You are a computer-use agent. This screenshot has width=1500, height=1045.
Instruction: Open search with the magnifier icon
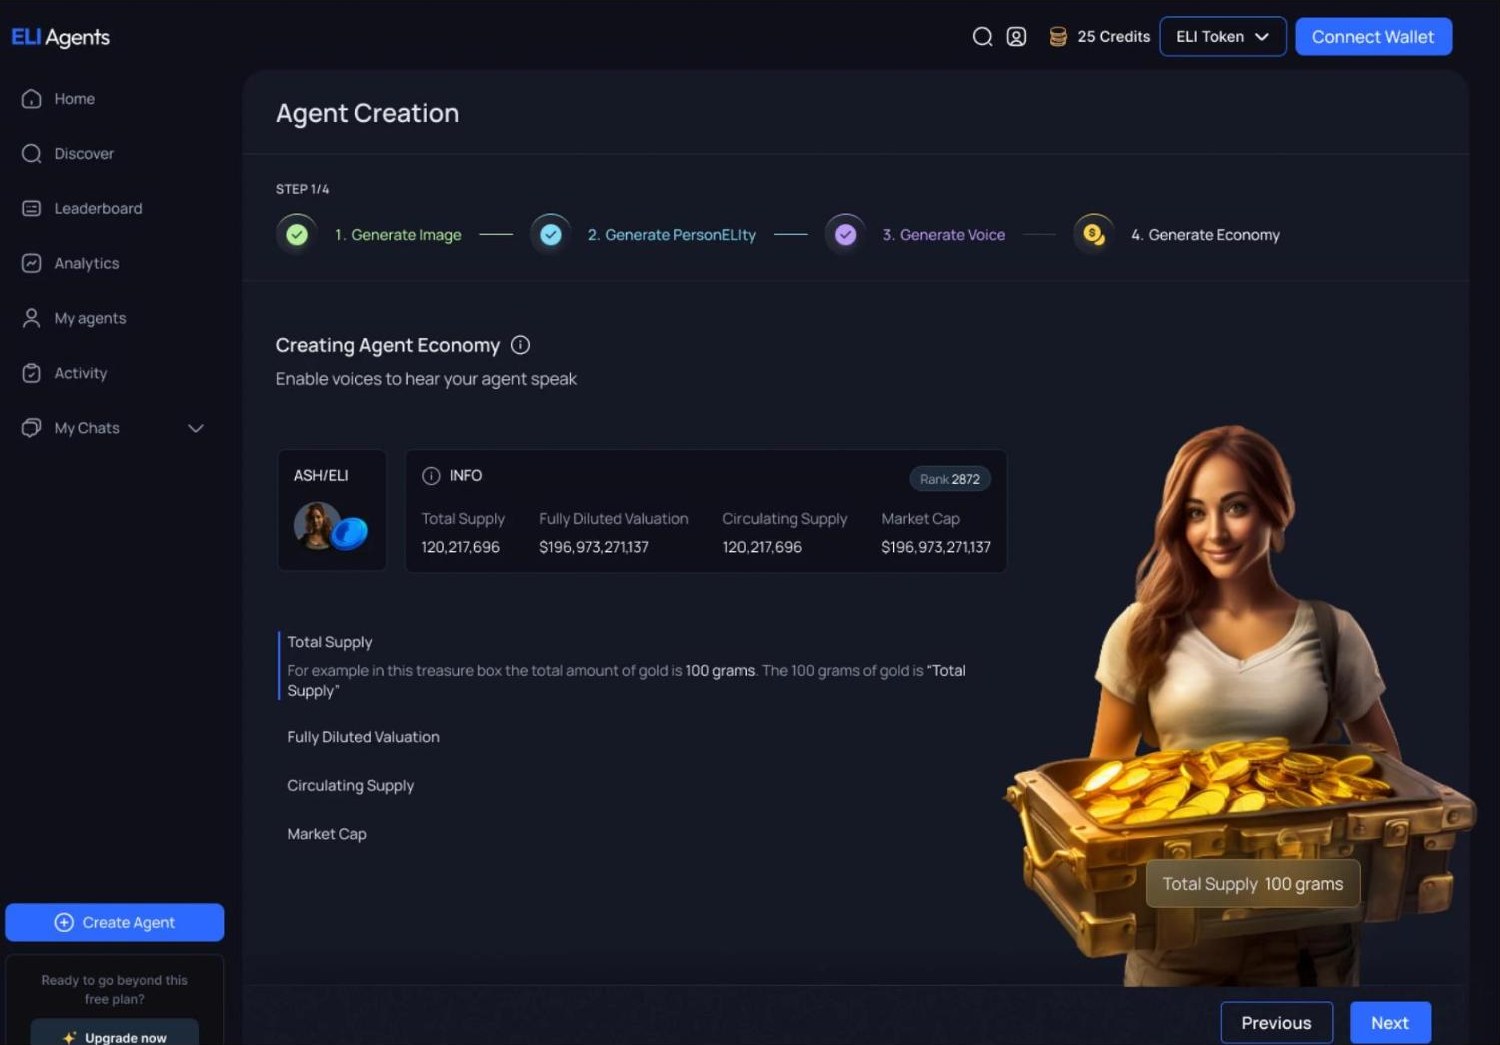coord(982,37)
